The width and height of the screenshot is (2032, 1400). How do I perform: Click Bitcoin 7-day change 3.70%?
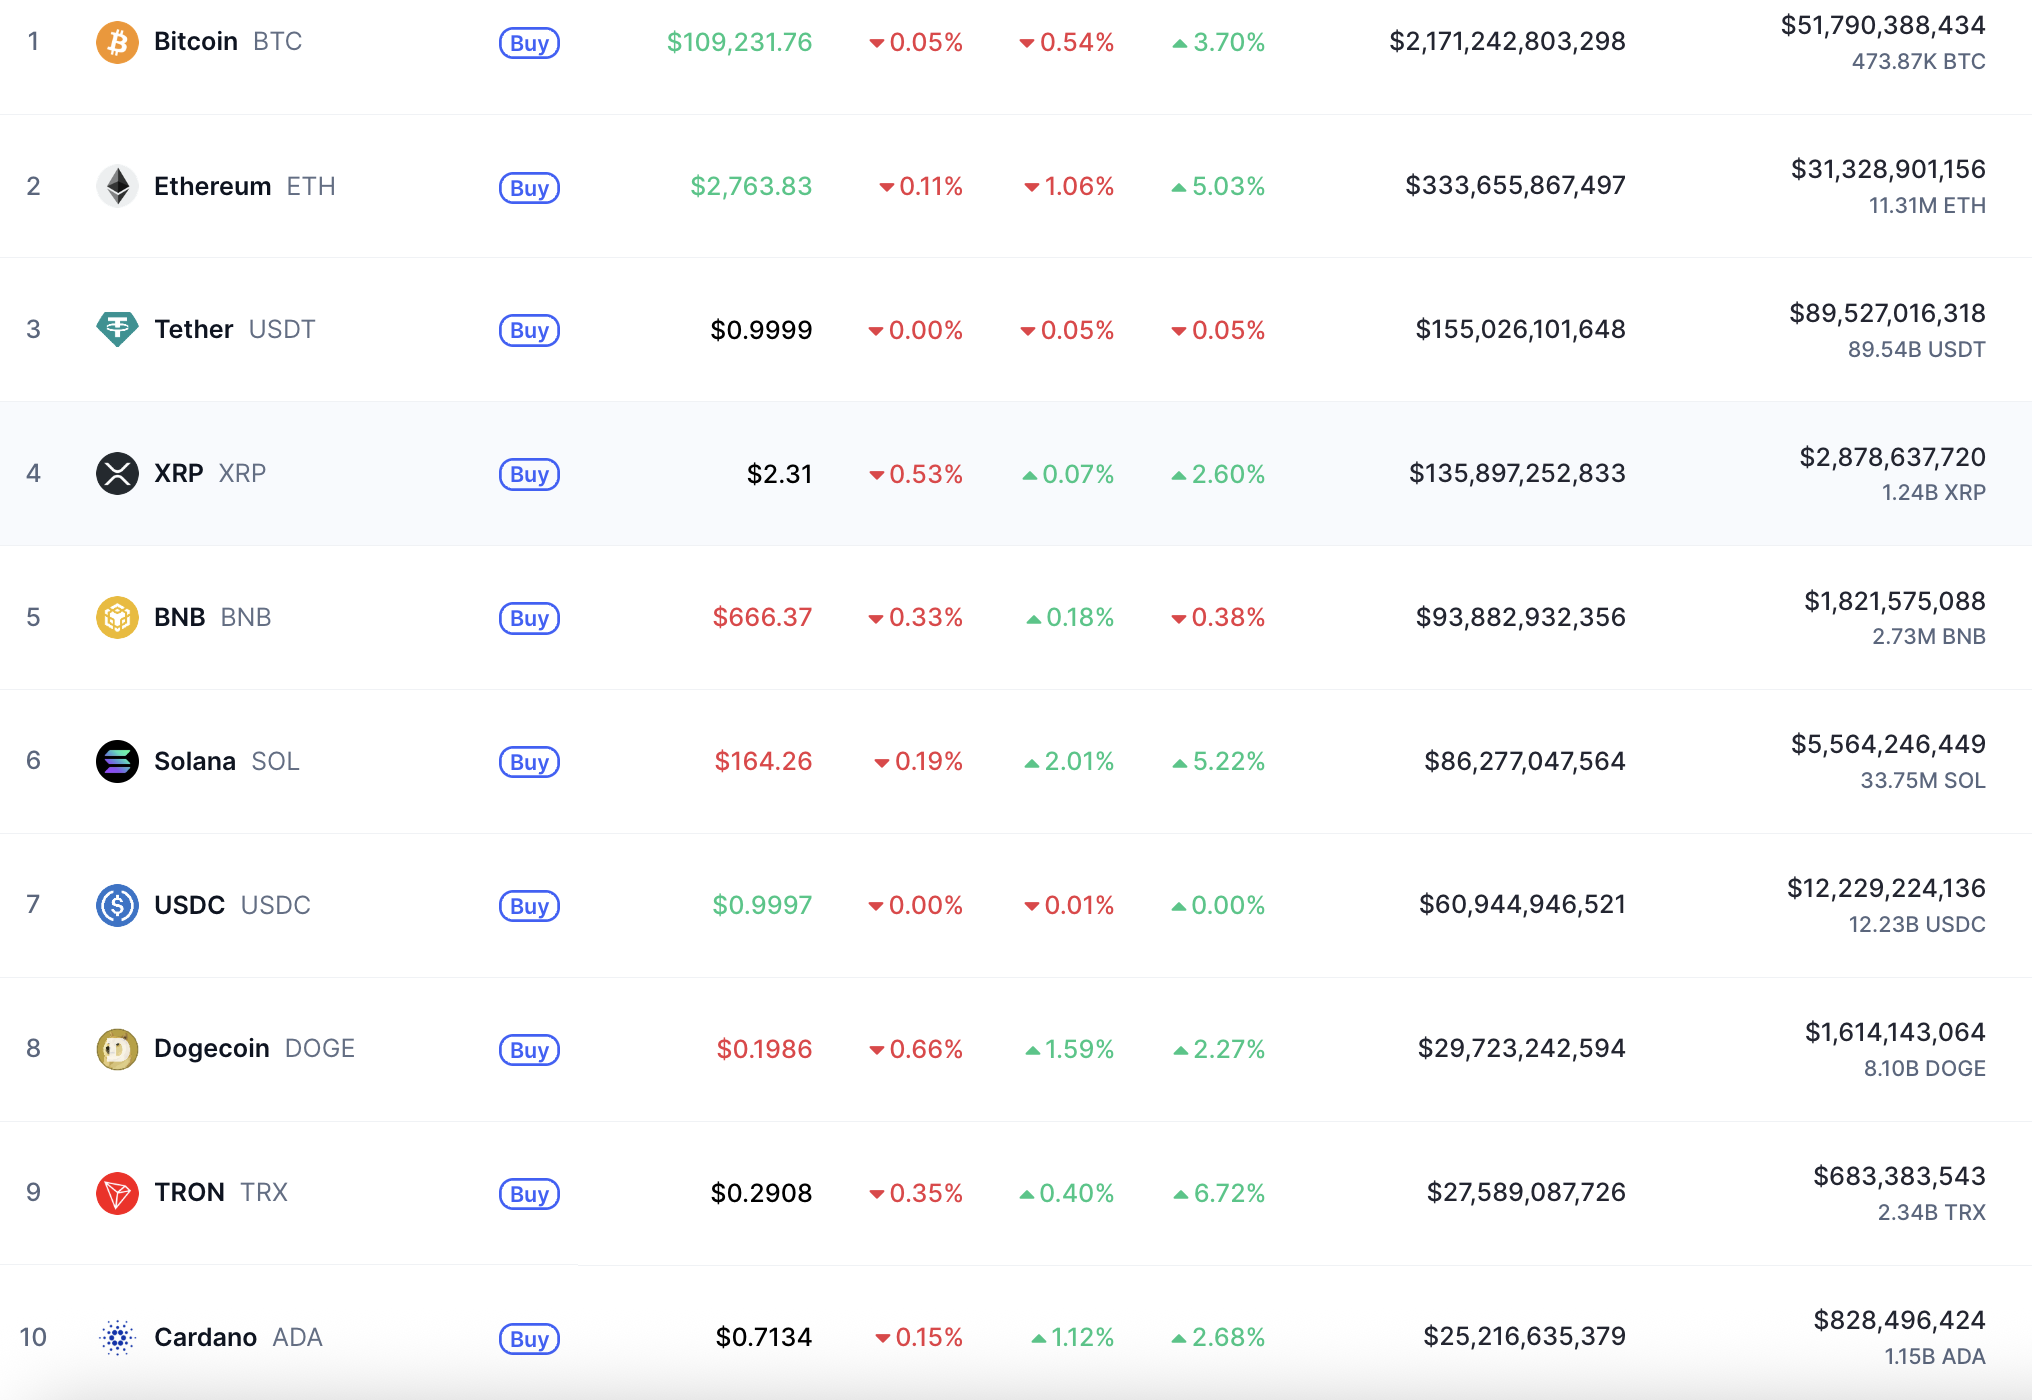tap(1219, 42)
